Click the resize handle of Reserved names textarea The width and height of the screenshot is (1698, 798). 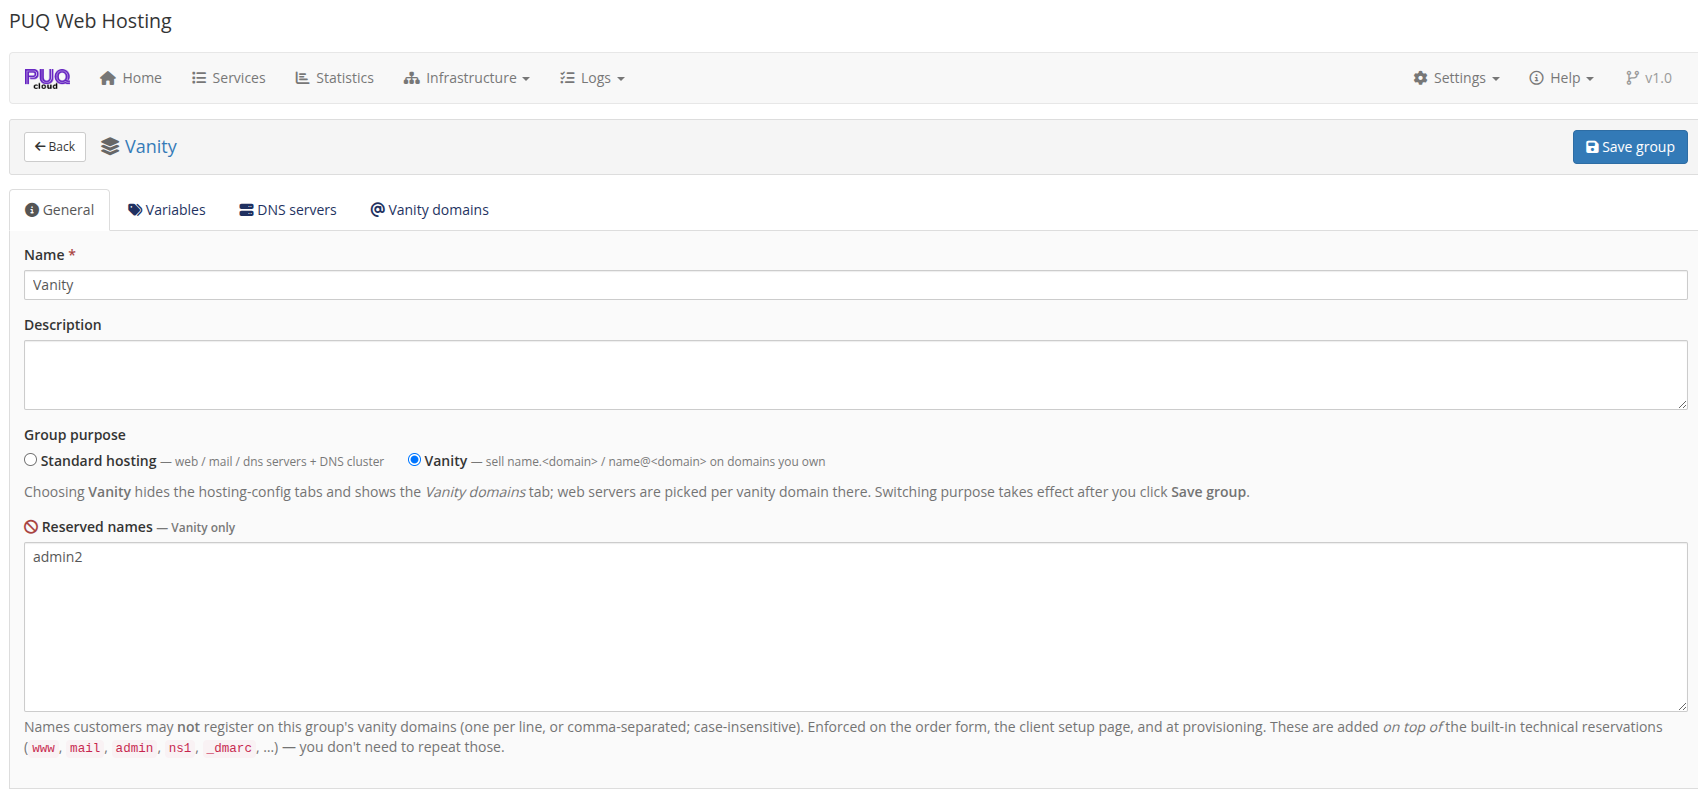[1682, 706]
